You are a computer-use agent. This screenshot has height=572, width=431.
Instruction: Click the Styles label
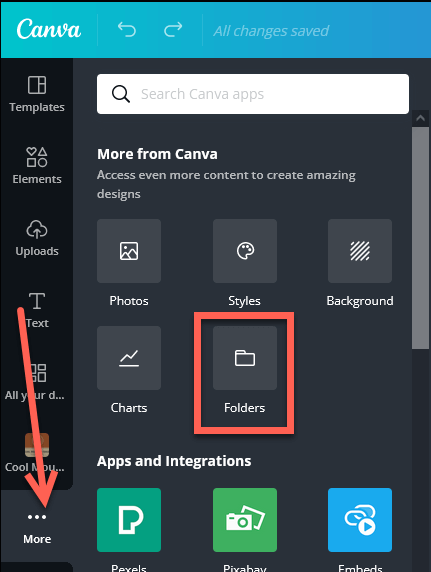click(x=245, y=301)
